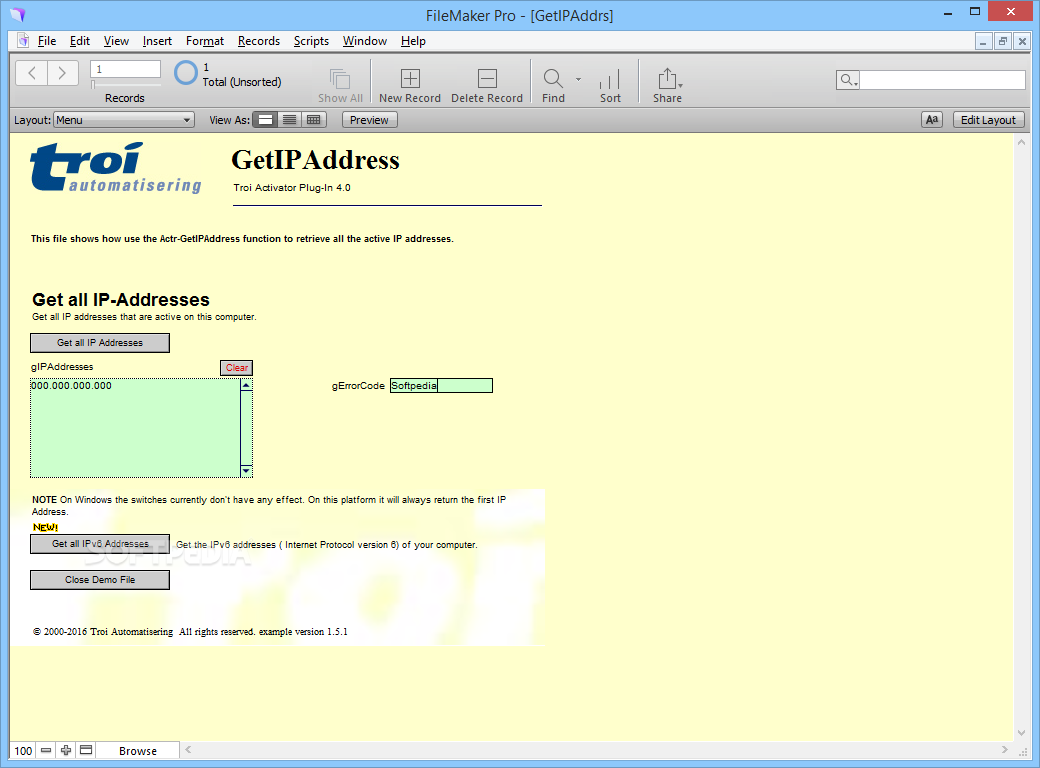The height and width of the screenshot is (768, 1040).
Task: Zoom out with the status bar minus icon
Action: point(46,750)
